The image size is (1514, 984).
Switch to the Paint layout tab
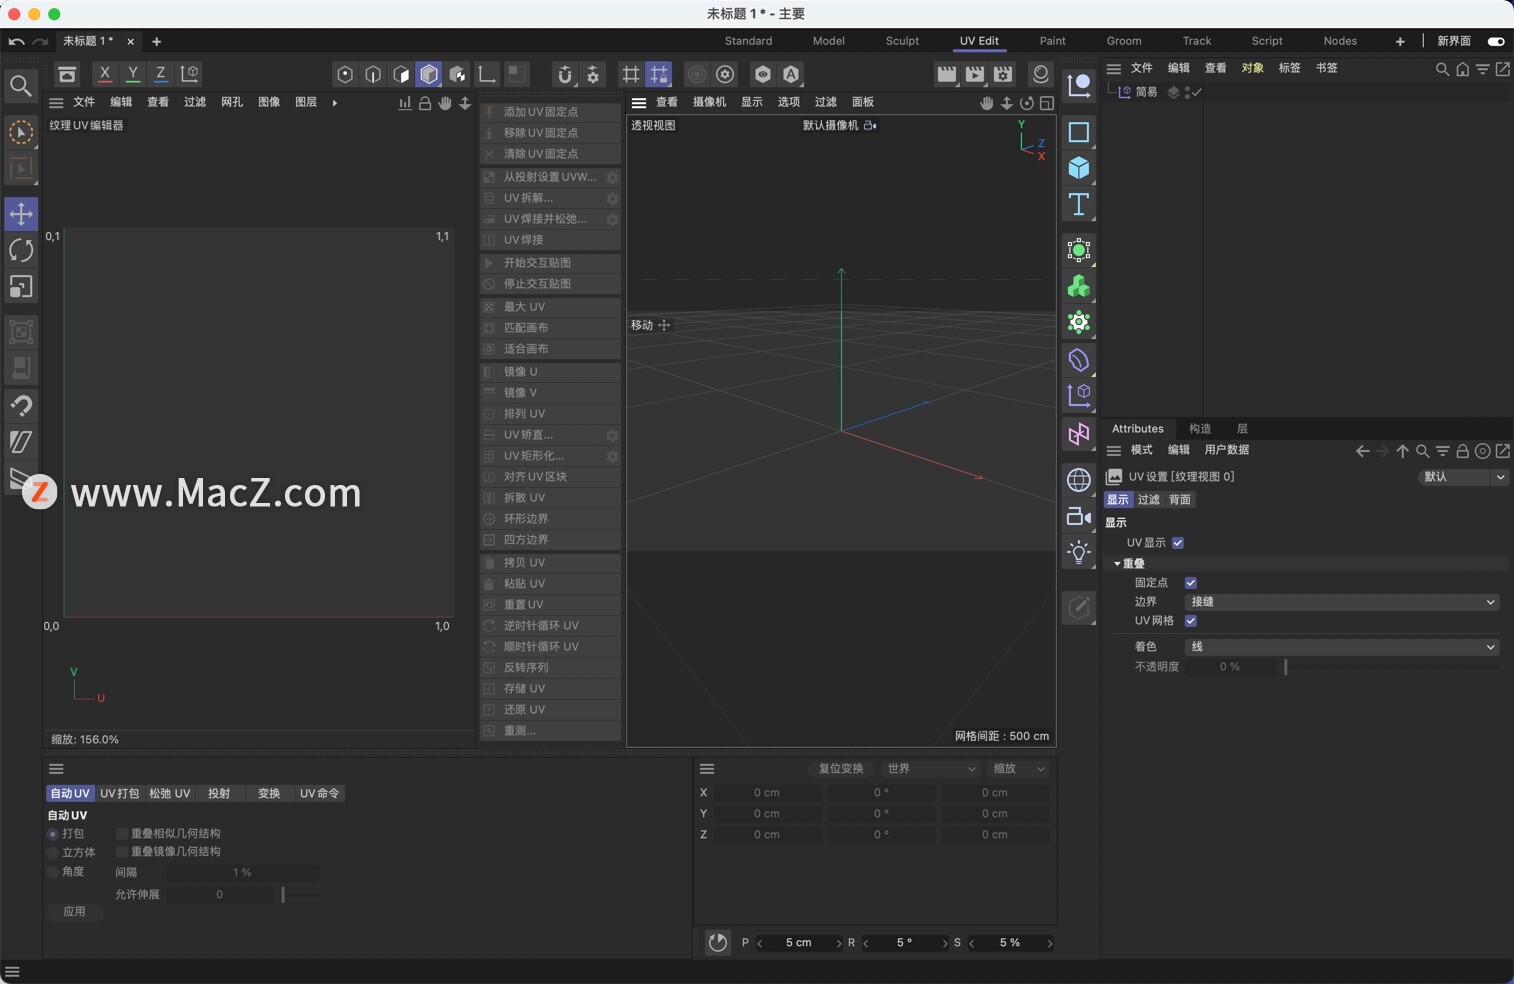coord(1052,41)
